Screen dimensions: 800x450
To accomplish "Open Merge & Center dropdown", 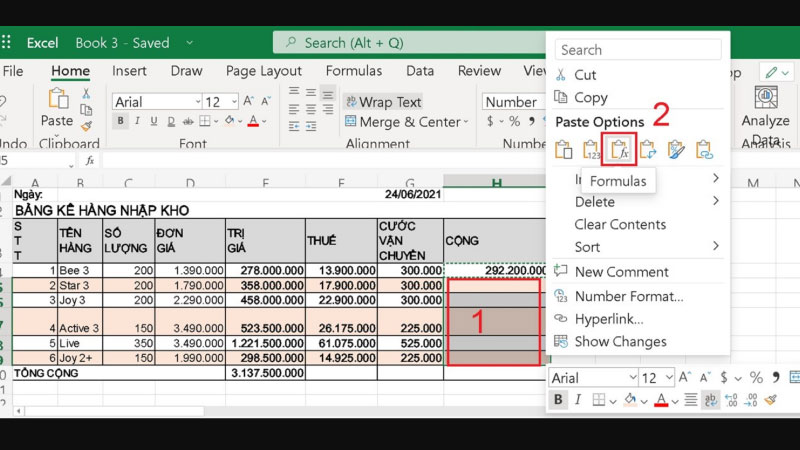I will click(x=465, y=122).
